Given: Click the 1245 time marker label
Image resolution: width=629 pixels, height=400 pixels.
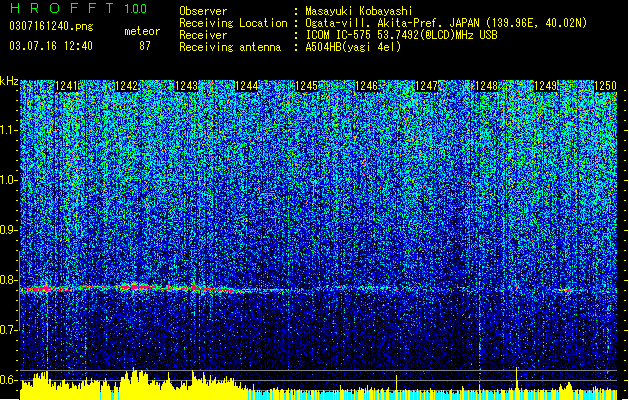Looking at the screenshot, I should [306, 86].
